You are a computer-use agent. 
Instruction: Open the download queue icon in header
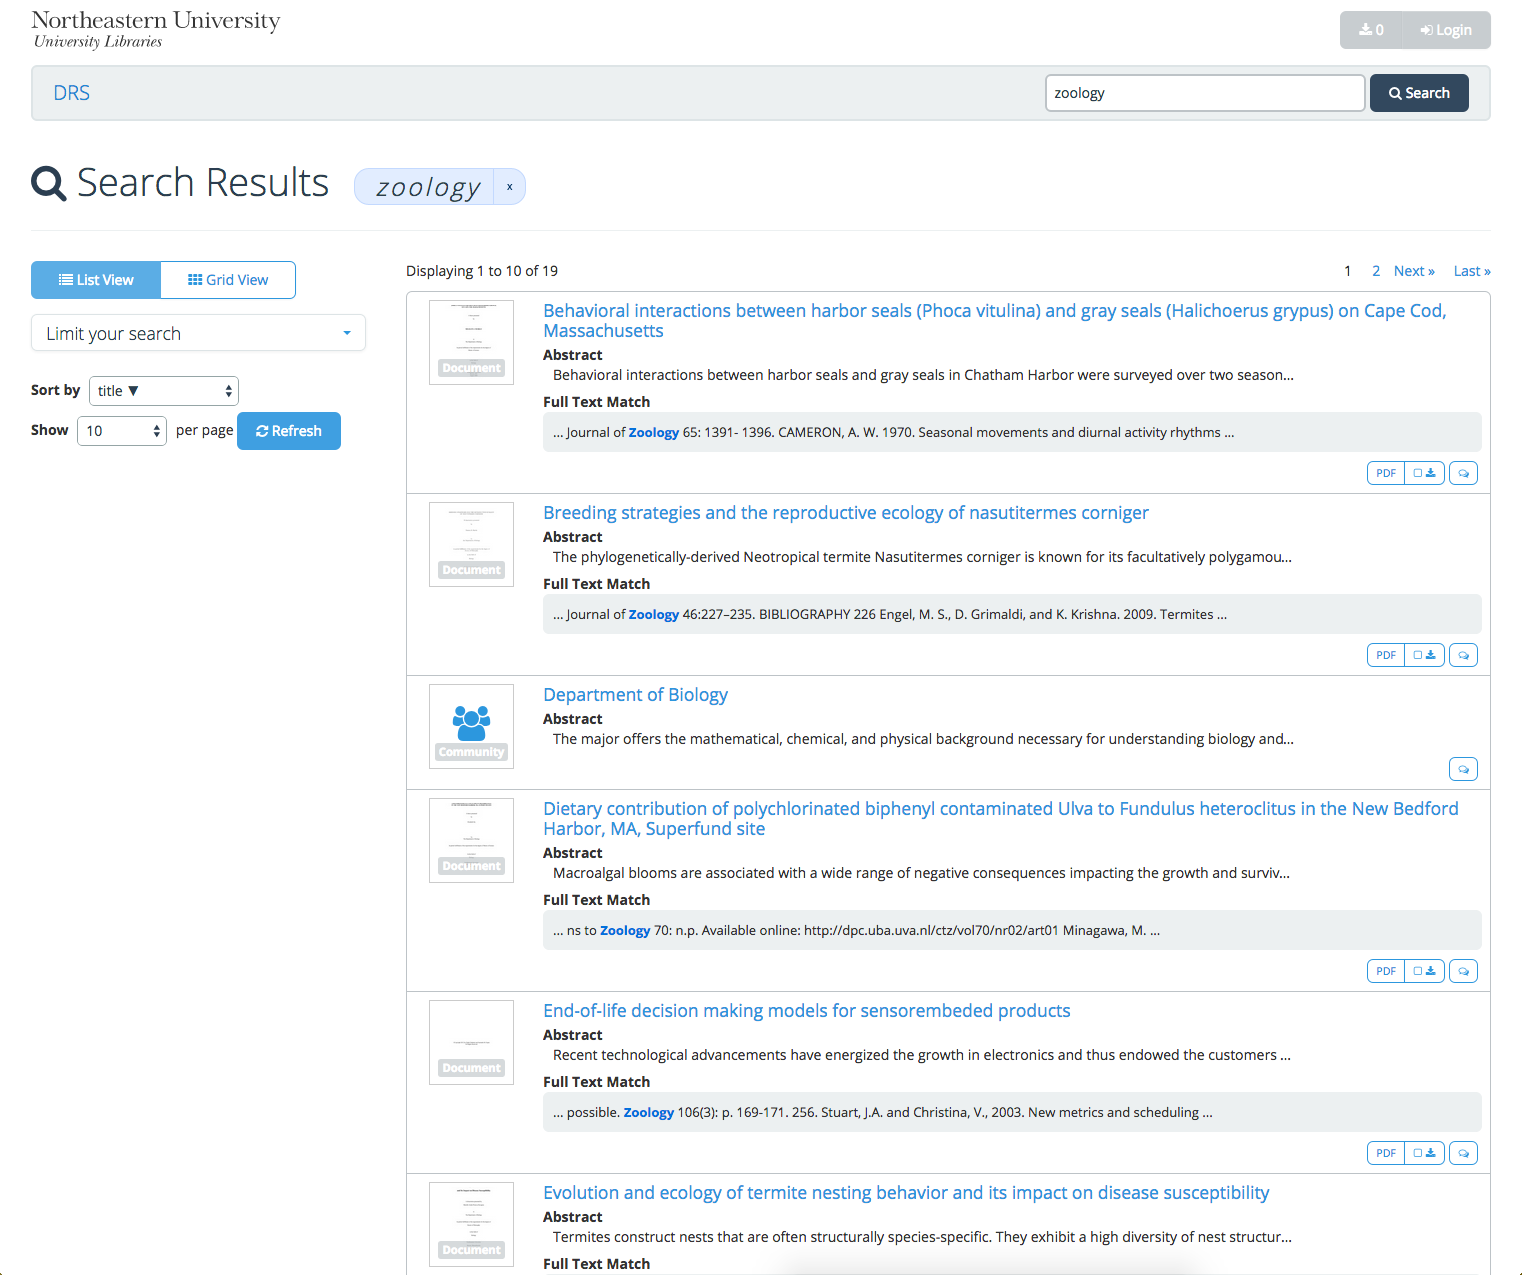pyautogui.click(x=1371, y=30)
